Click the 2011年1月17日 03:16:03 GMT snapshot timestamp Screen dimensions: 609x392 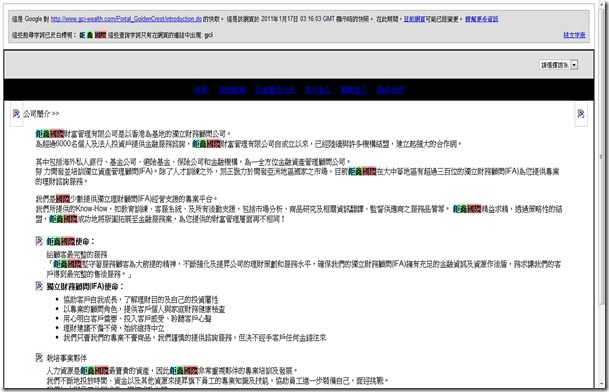pyautogui.click(x=298, y=19)
